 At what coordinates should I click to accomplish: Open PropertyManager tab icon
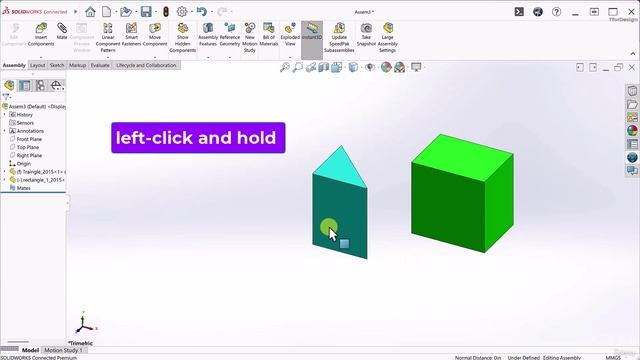point(25,85)
